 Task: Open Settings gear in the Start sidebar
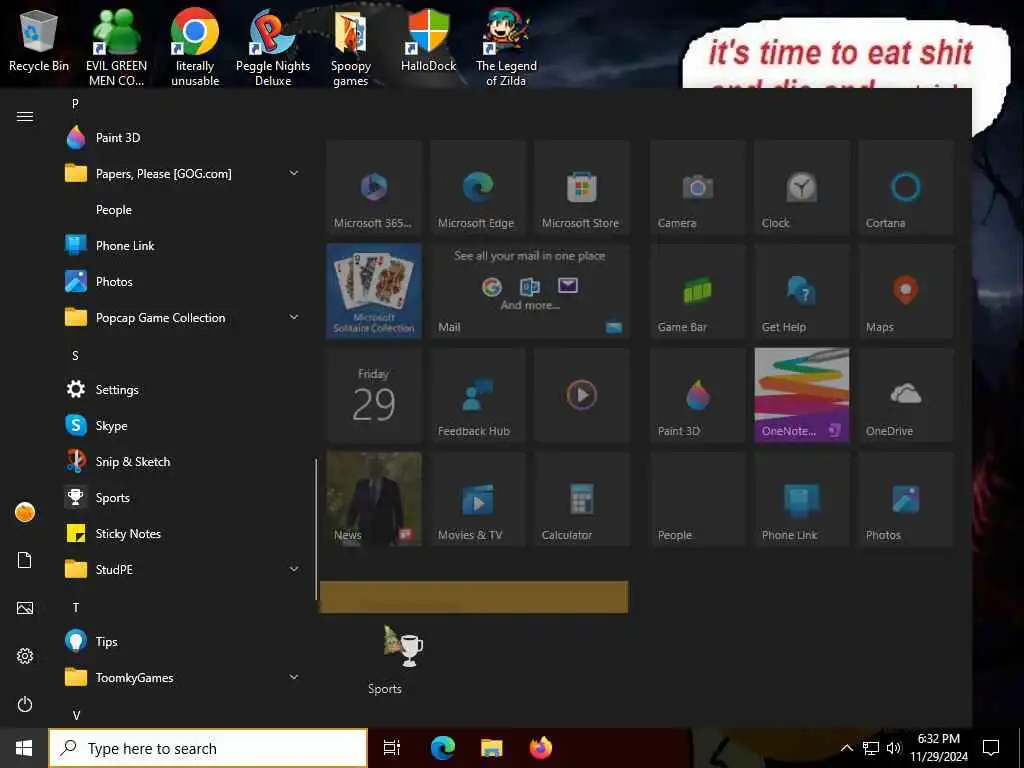point(25,656)
